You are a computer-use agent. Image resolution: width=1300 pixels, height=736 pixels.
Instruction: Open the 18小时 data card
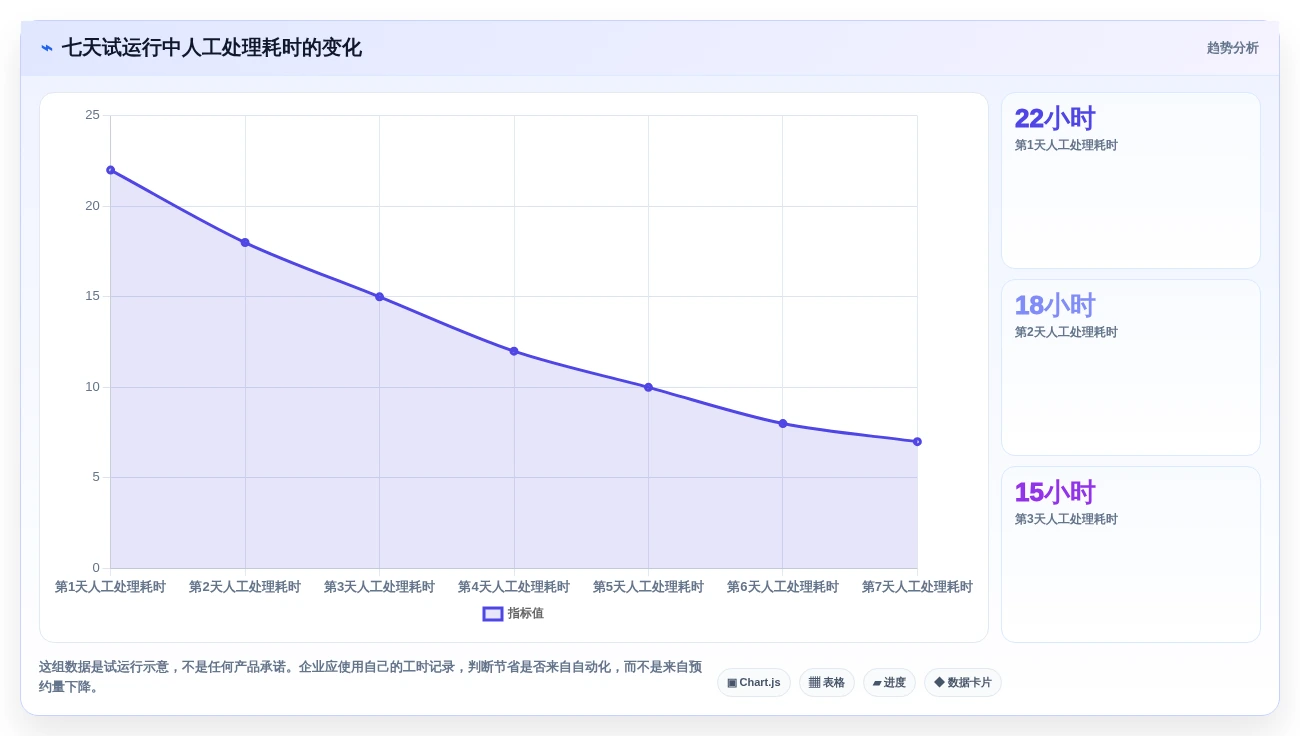[1131, 368]
